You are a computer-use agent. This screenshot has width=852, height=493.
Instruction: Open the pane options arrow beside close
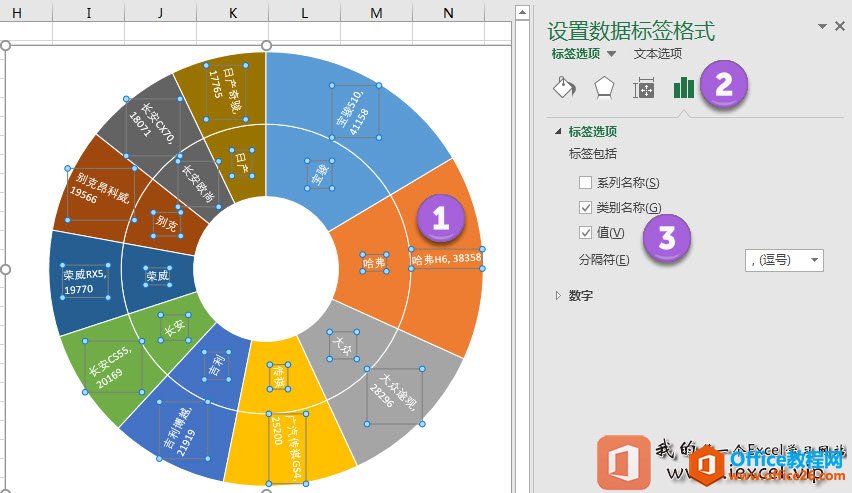click(823, 26)
